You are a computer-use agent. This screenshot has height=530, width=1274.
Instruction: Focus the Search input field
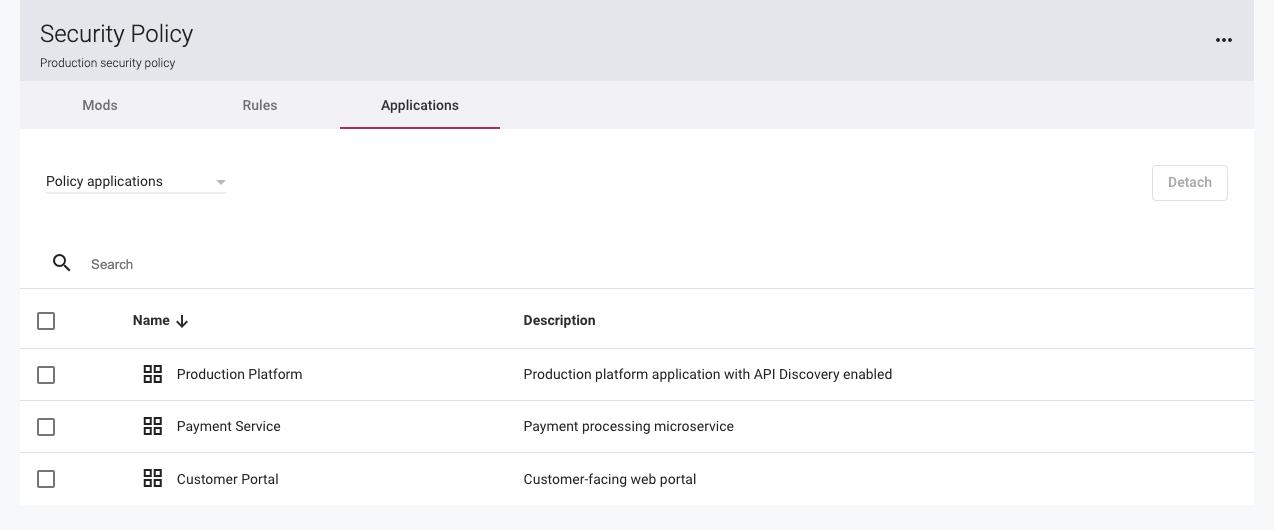[x=660, y=264]
